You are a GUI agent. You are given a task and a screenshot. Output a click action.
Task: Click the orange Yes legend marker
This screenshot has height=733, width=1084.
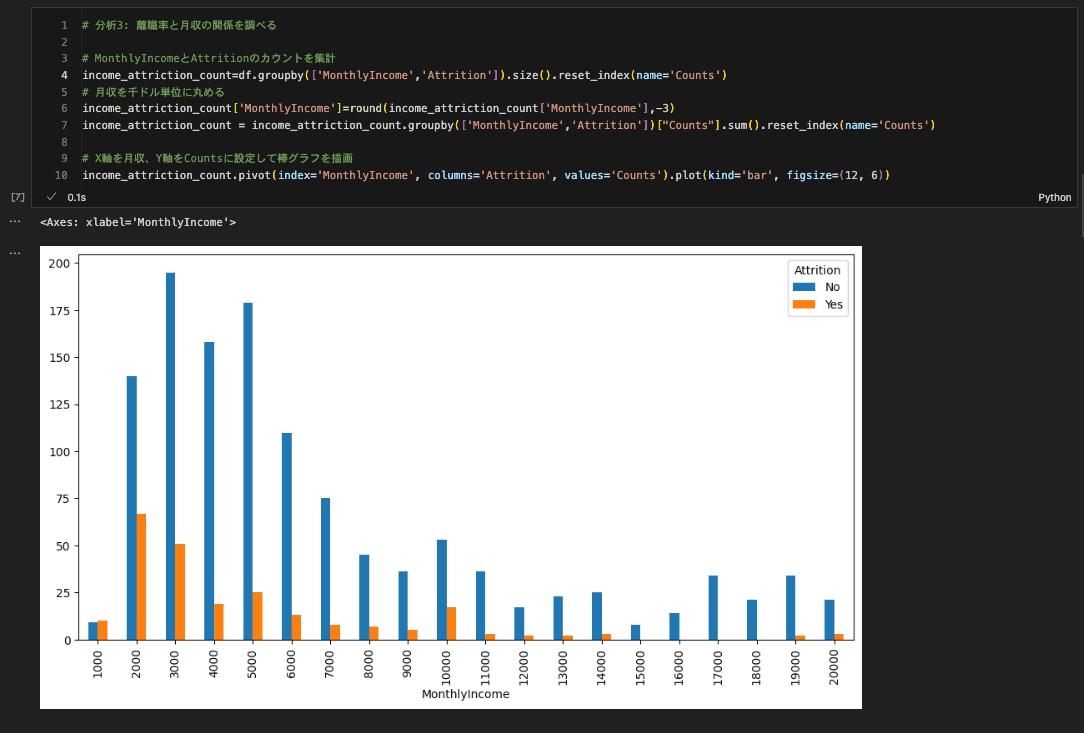tap(806, 304)
